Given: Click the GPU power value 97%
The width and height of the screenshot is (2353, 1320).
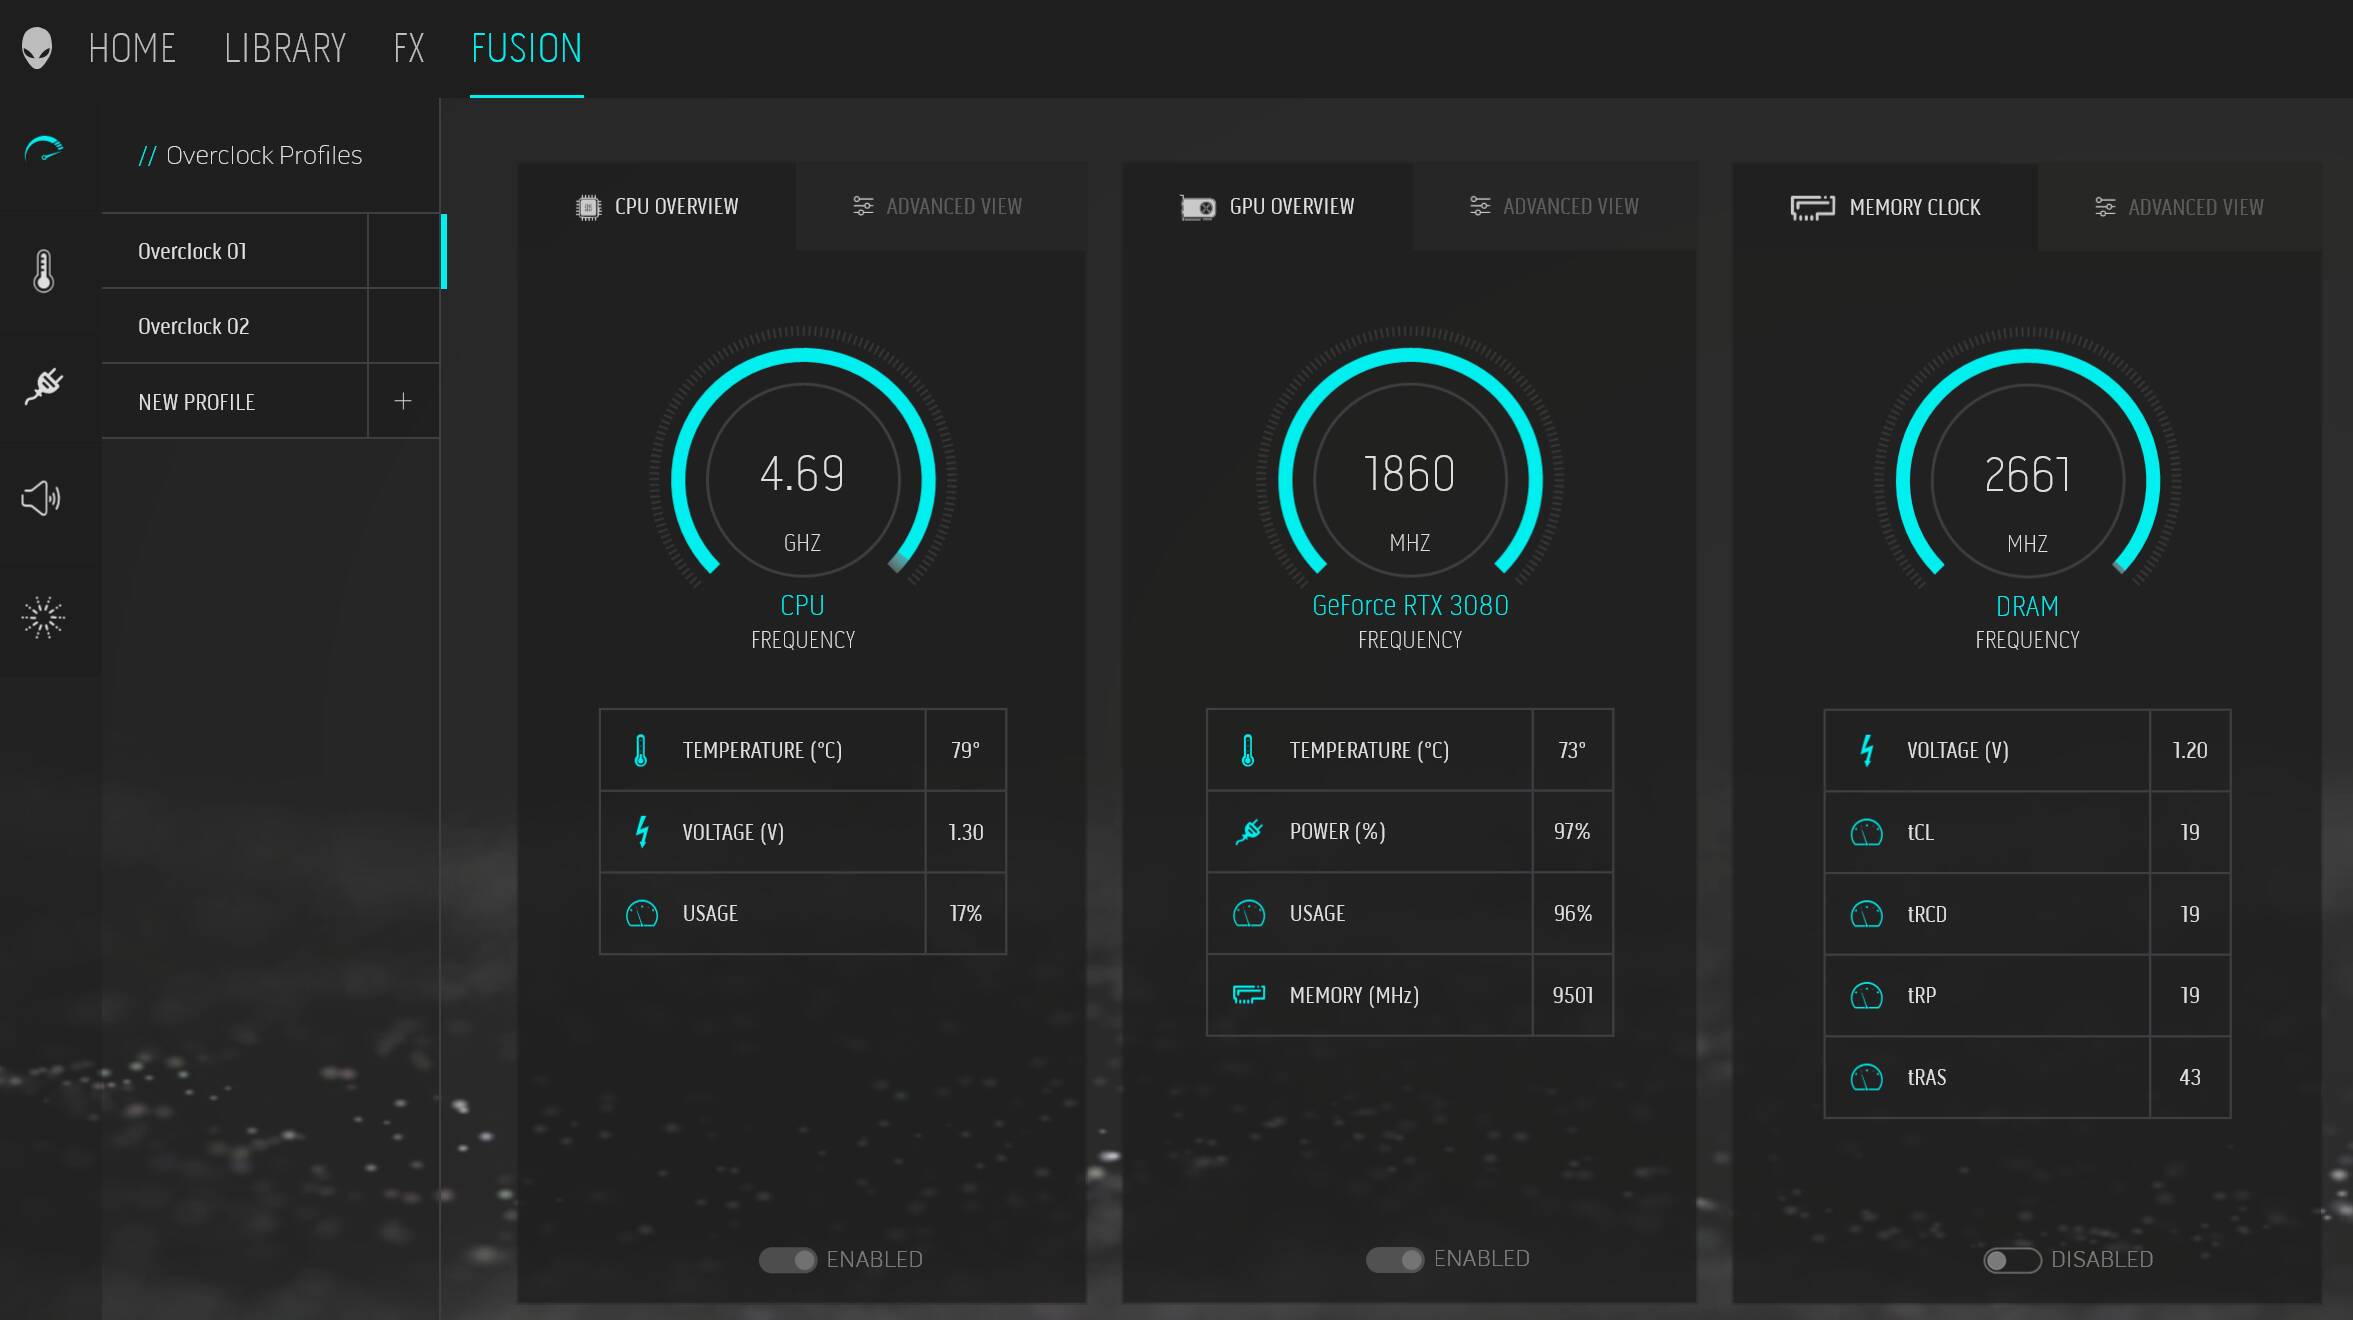Looking at the screenshot, I should [x=1572, y=831].
